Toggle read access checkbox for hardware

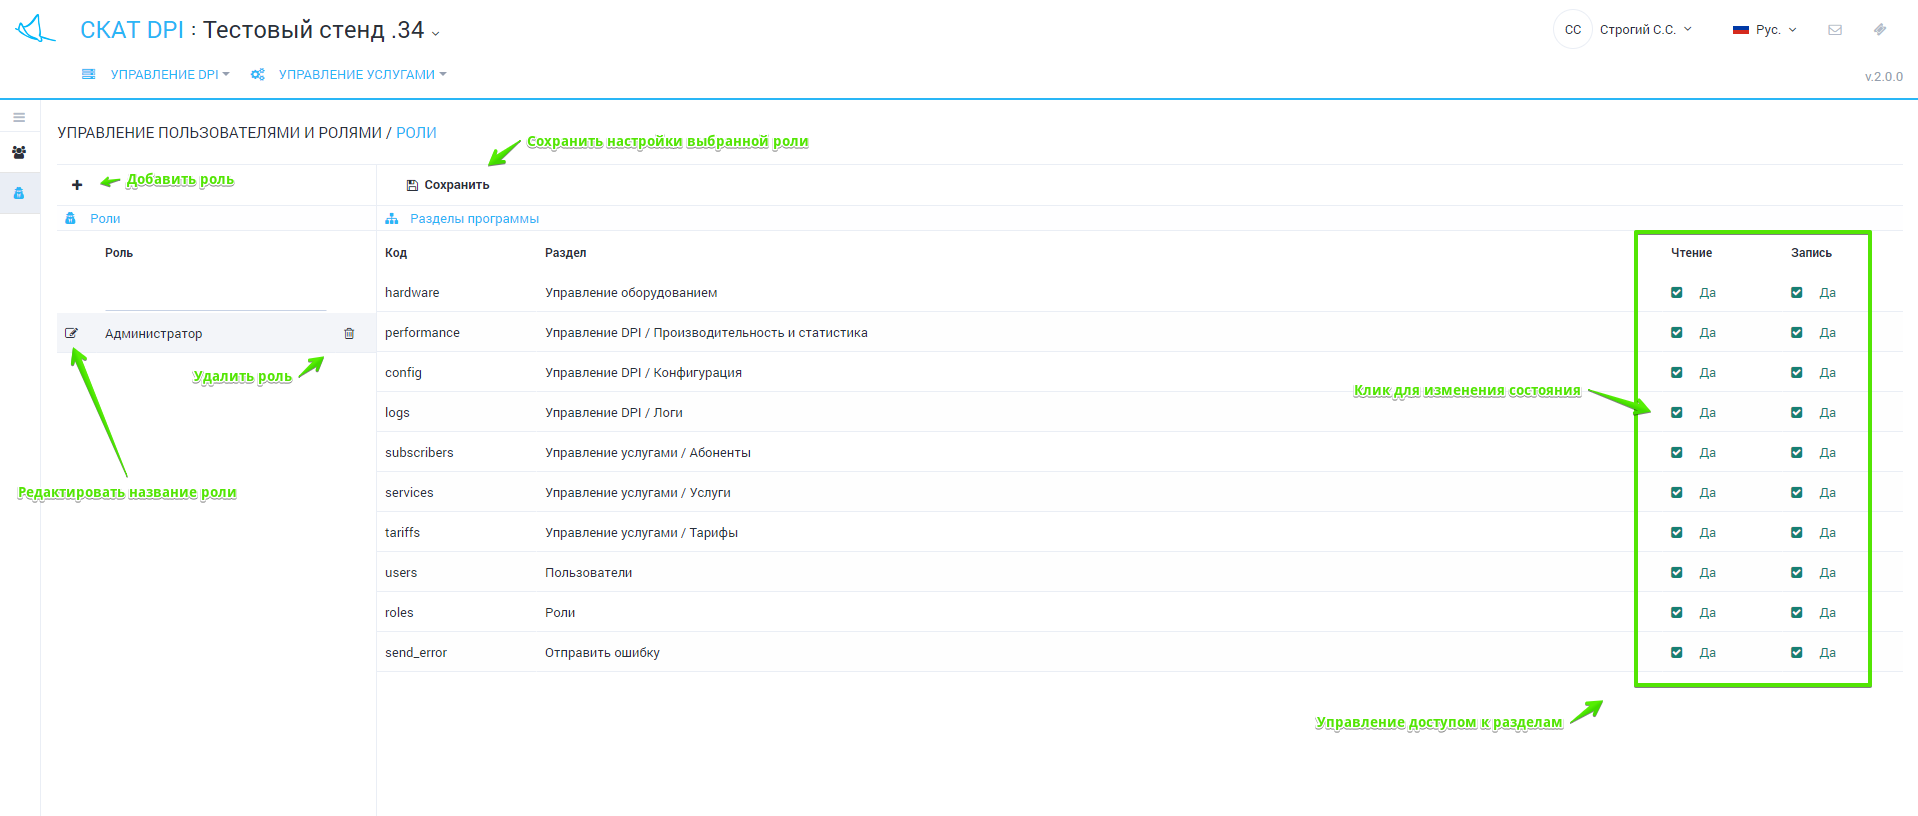tap(1677, 293)
